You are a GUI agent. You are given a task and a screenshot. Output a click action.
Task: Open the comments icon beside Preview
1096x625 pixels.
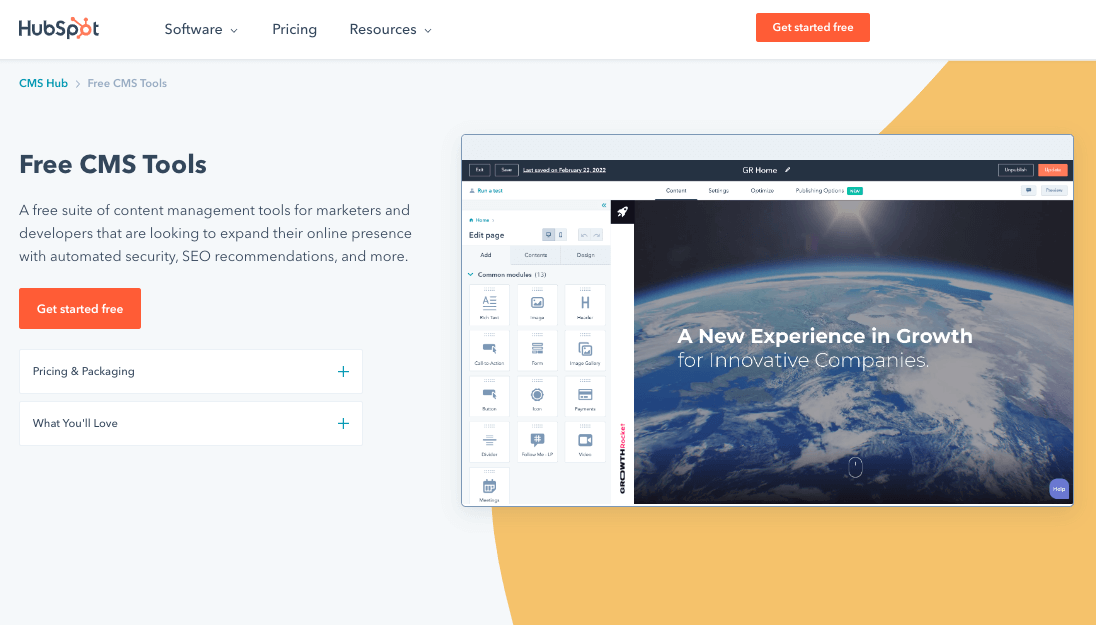coord(1029,190)
